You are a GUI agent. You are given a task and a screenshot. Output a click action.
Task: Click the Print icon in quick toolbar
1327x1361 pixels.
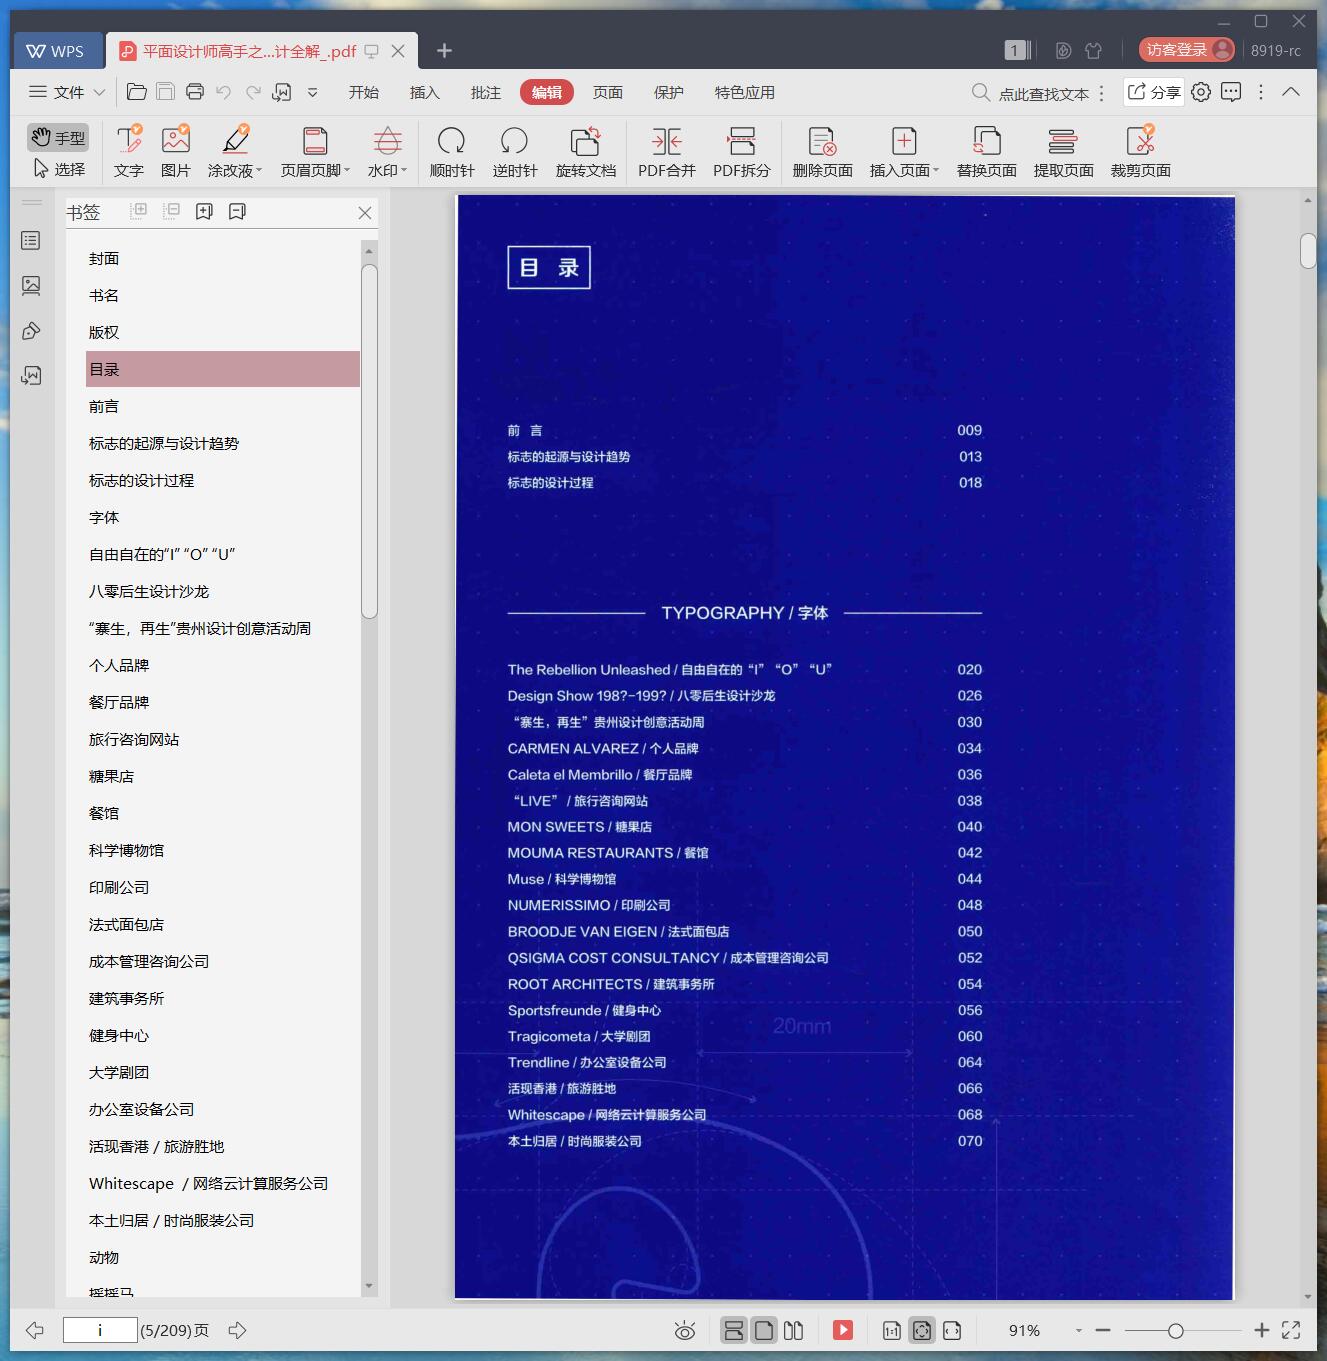[195, 92]
